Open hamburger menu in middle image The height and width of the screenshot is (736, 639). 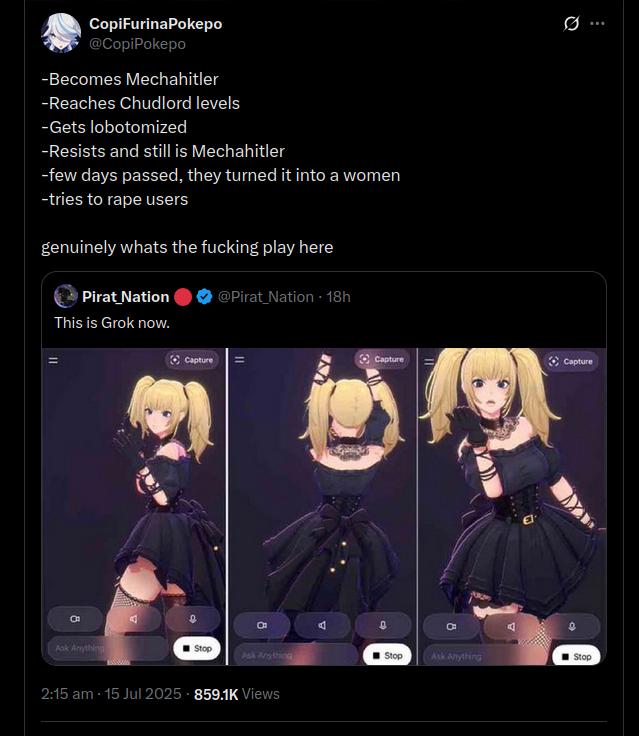(x=239, y=360)
